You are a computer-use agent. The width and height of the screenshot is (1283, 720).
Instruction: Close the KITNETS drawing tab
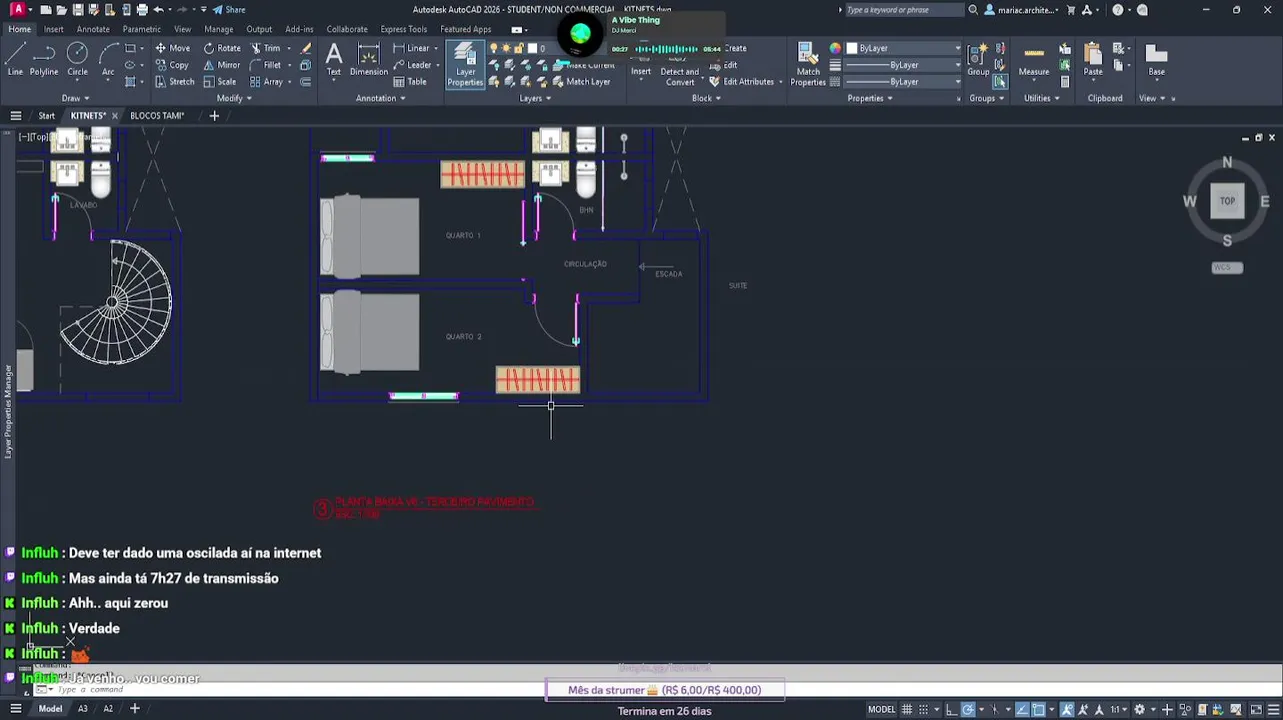(x=114, y=116)
